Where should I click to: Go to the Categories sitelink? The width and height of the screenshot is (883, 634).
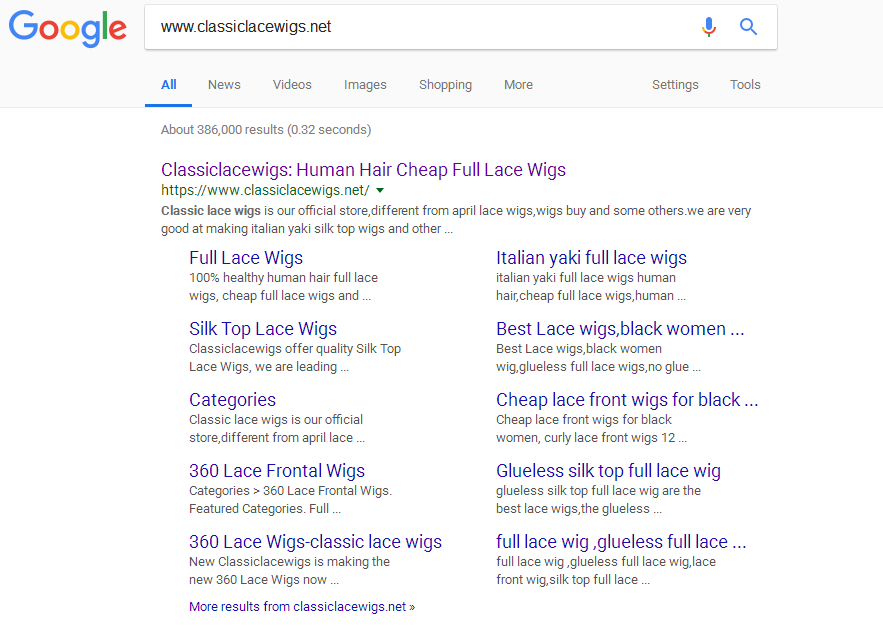point(233,400)
